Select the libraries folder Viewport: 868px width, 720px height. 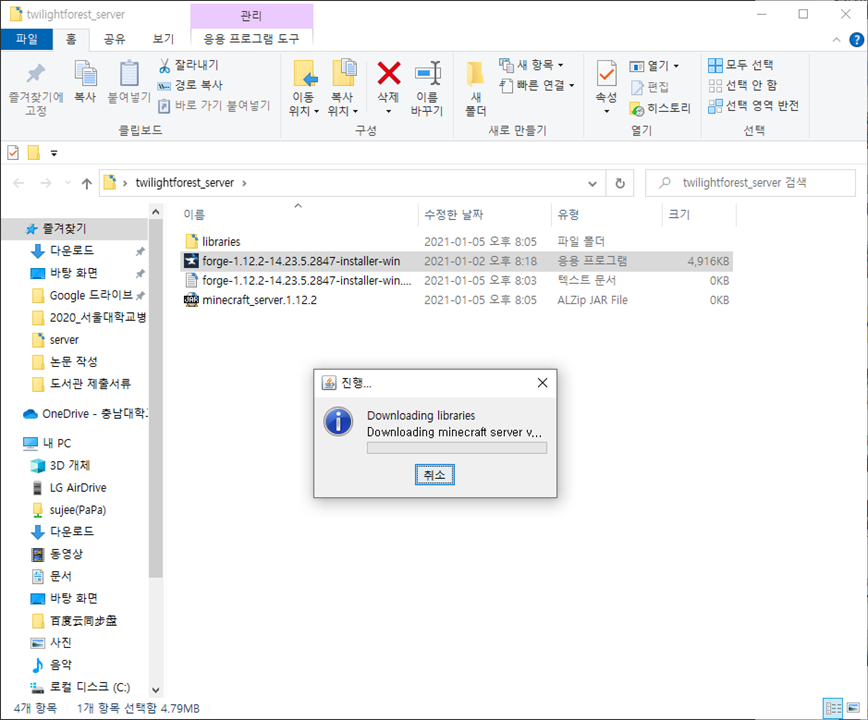(456, 242)
